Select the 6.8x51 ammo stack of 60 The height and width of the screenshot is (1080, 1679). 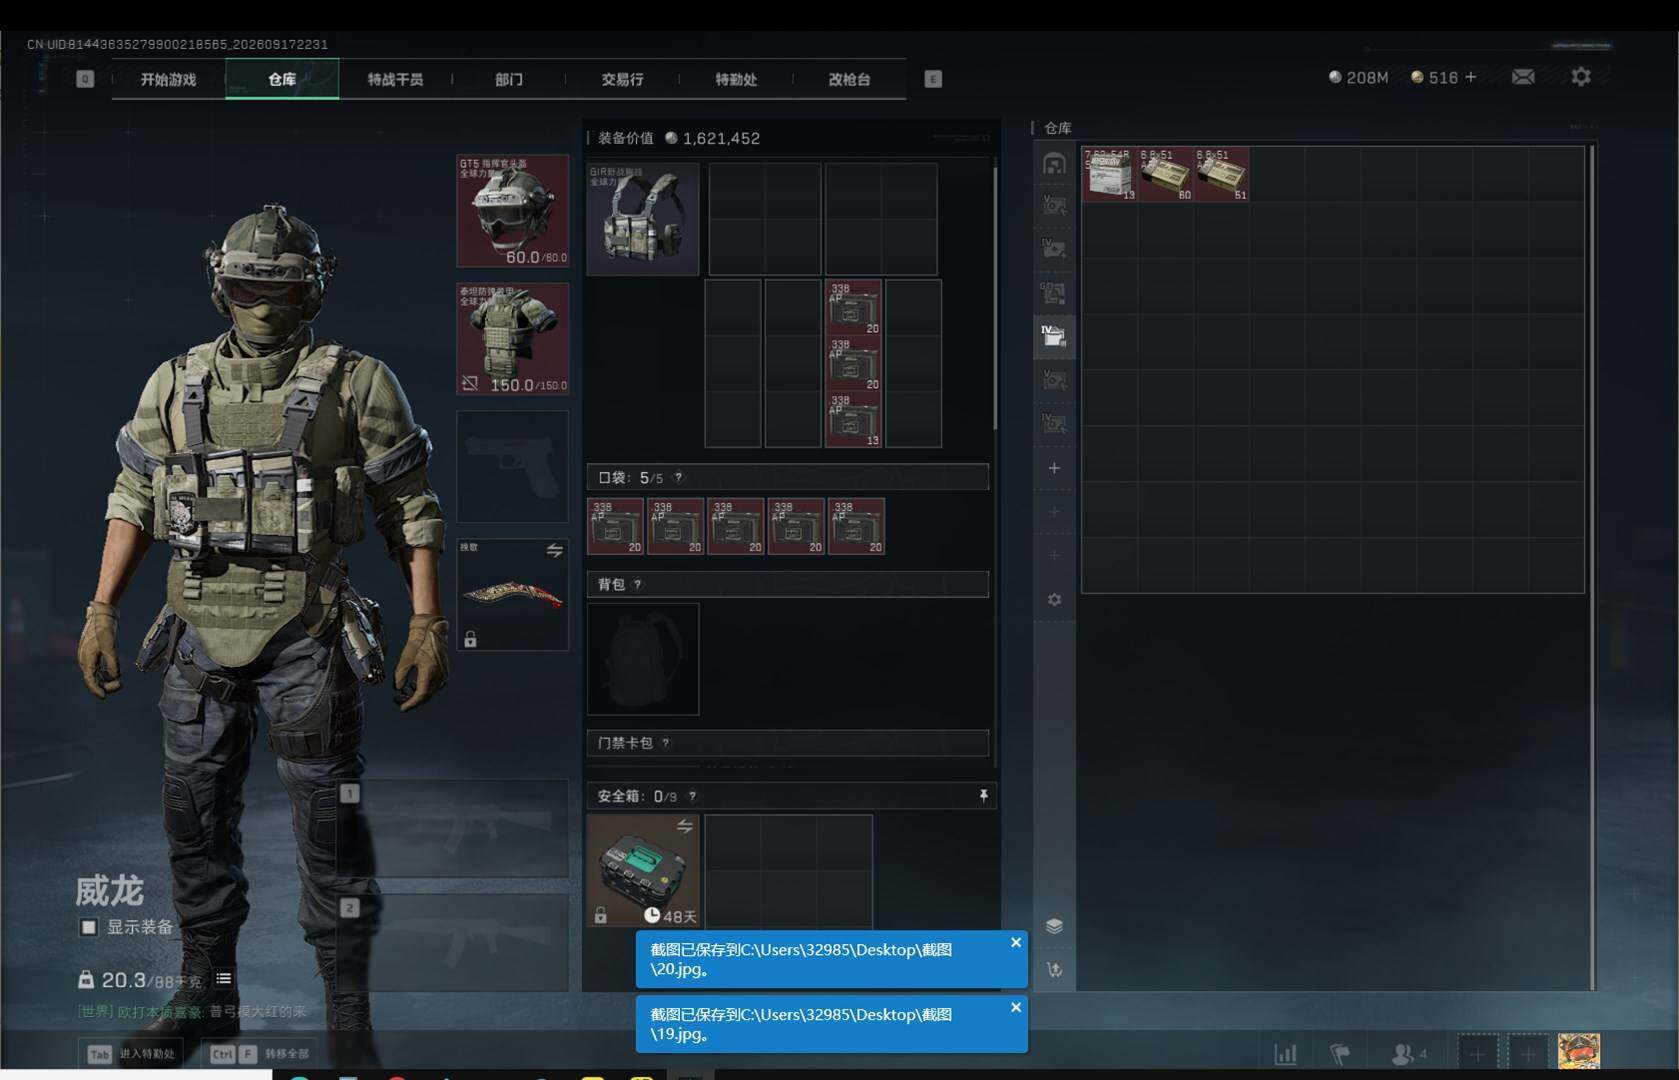click(x=1166, y=175)
